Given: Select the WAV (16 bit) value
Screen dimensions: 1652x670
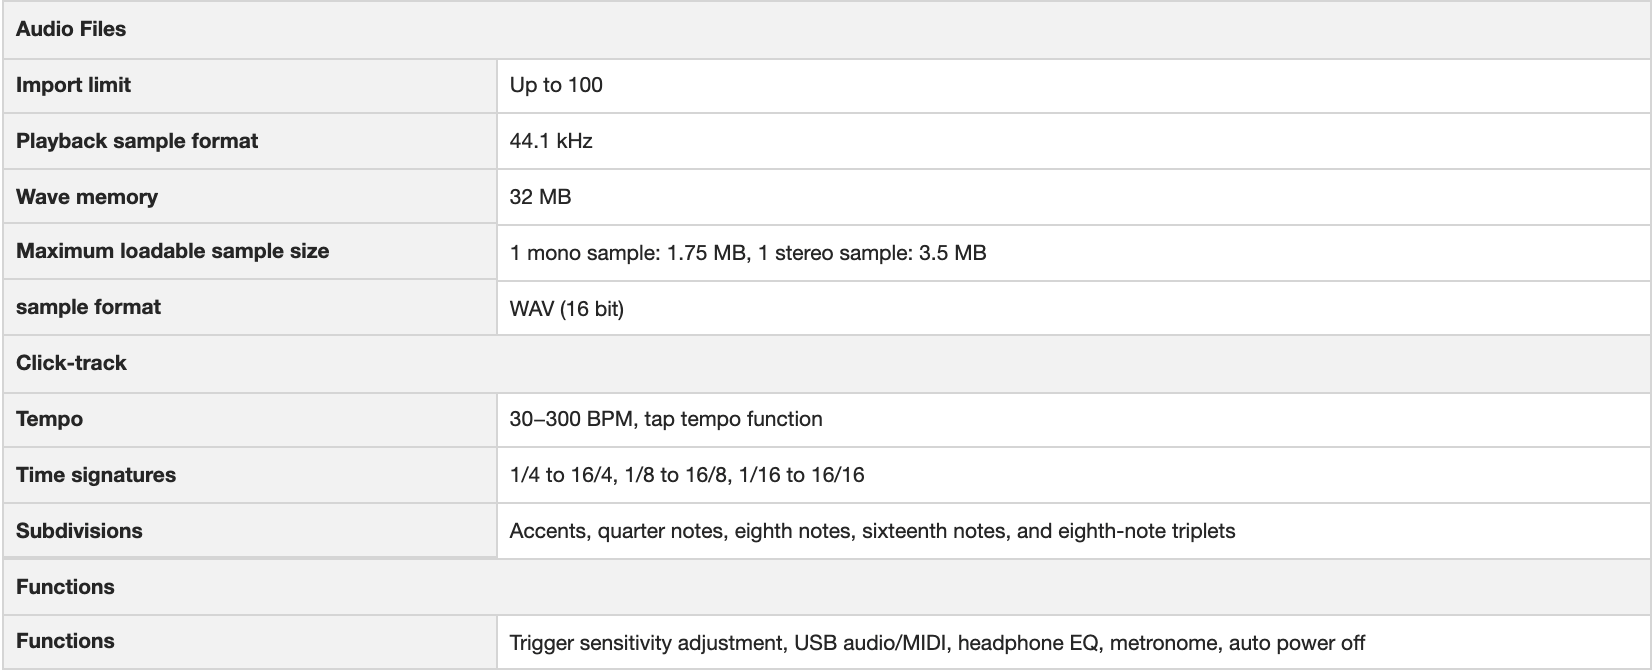Looking at the screenshot, I should tap(566, 309).
